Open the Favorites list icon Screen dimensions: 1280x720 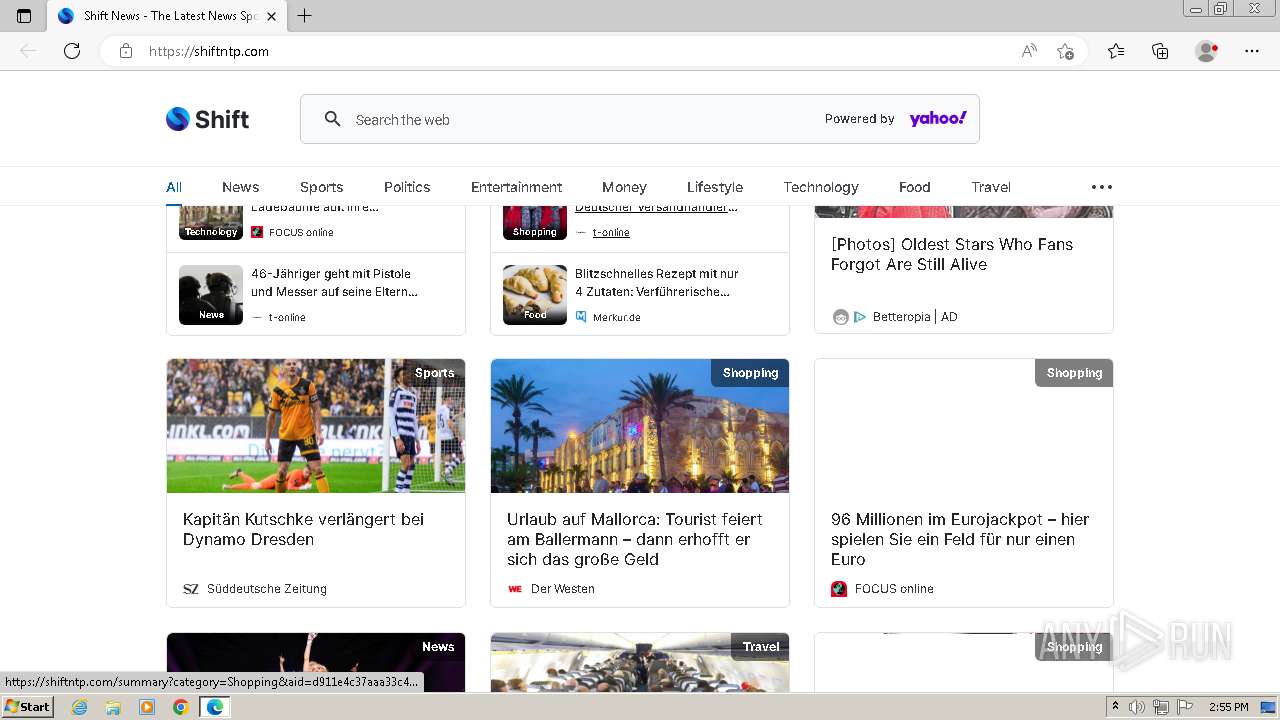1116,51
